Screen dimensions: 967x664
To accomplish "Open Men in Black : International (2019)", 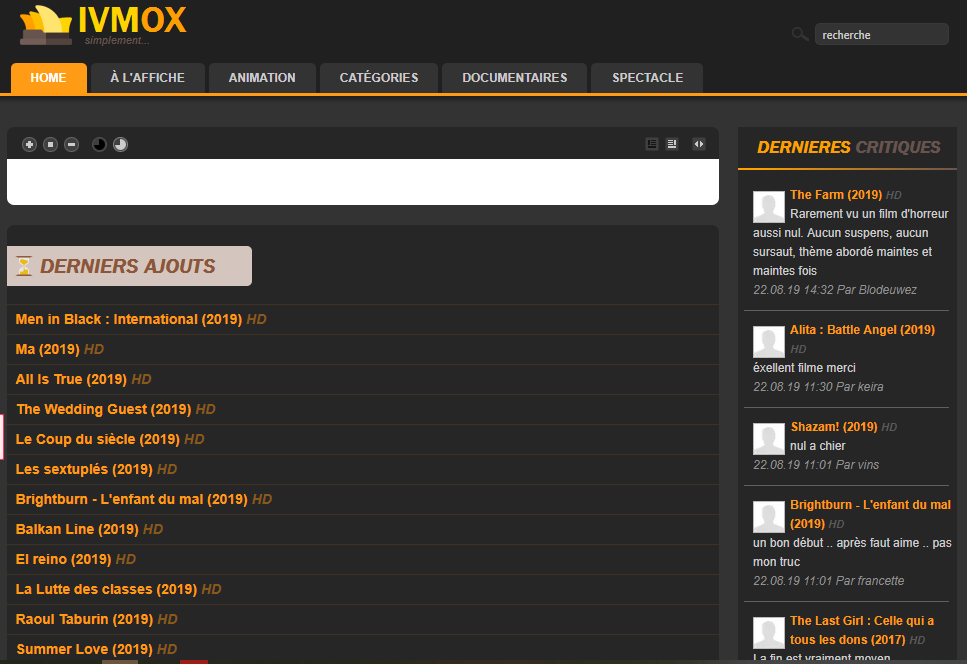I will pos(129,319).
